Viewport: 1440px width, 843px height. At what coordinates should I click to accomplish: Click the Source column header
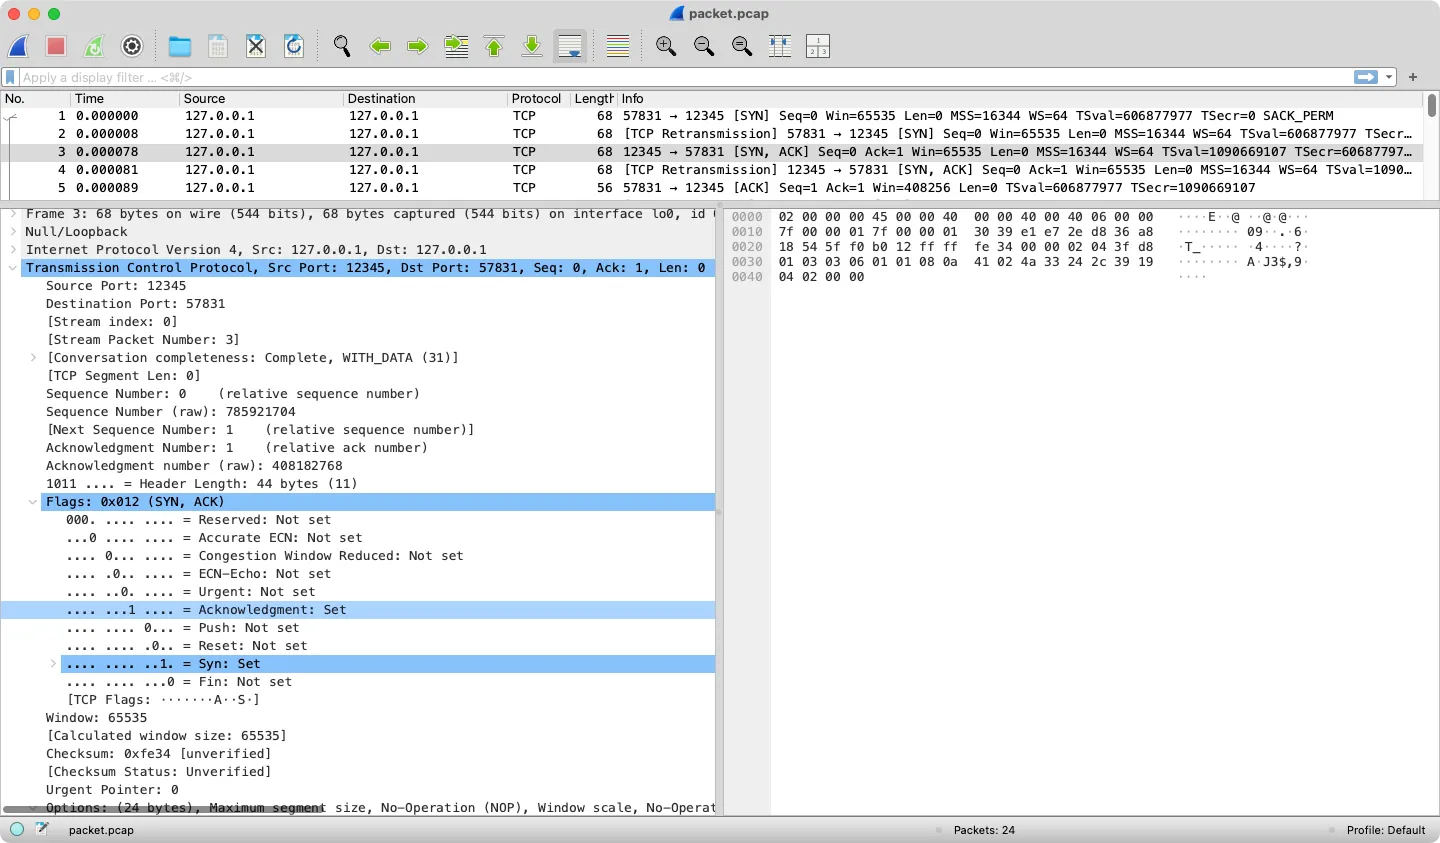click(x=204, y=99)
